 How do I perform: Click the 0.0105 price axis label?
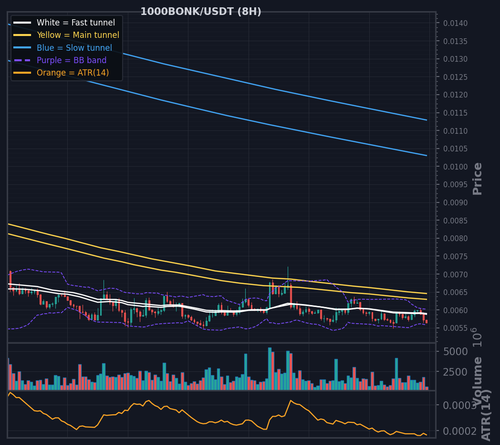tap(455, 149)
